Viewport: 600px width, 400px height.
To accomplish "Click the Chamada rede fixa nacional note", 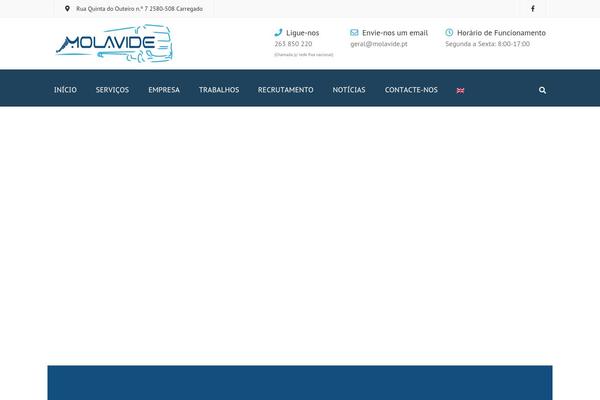I will pyautogui.click(x=304, y=55).
